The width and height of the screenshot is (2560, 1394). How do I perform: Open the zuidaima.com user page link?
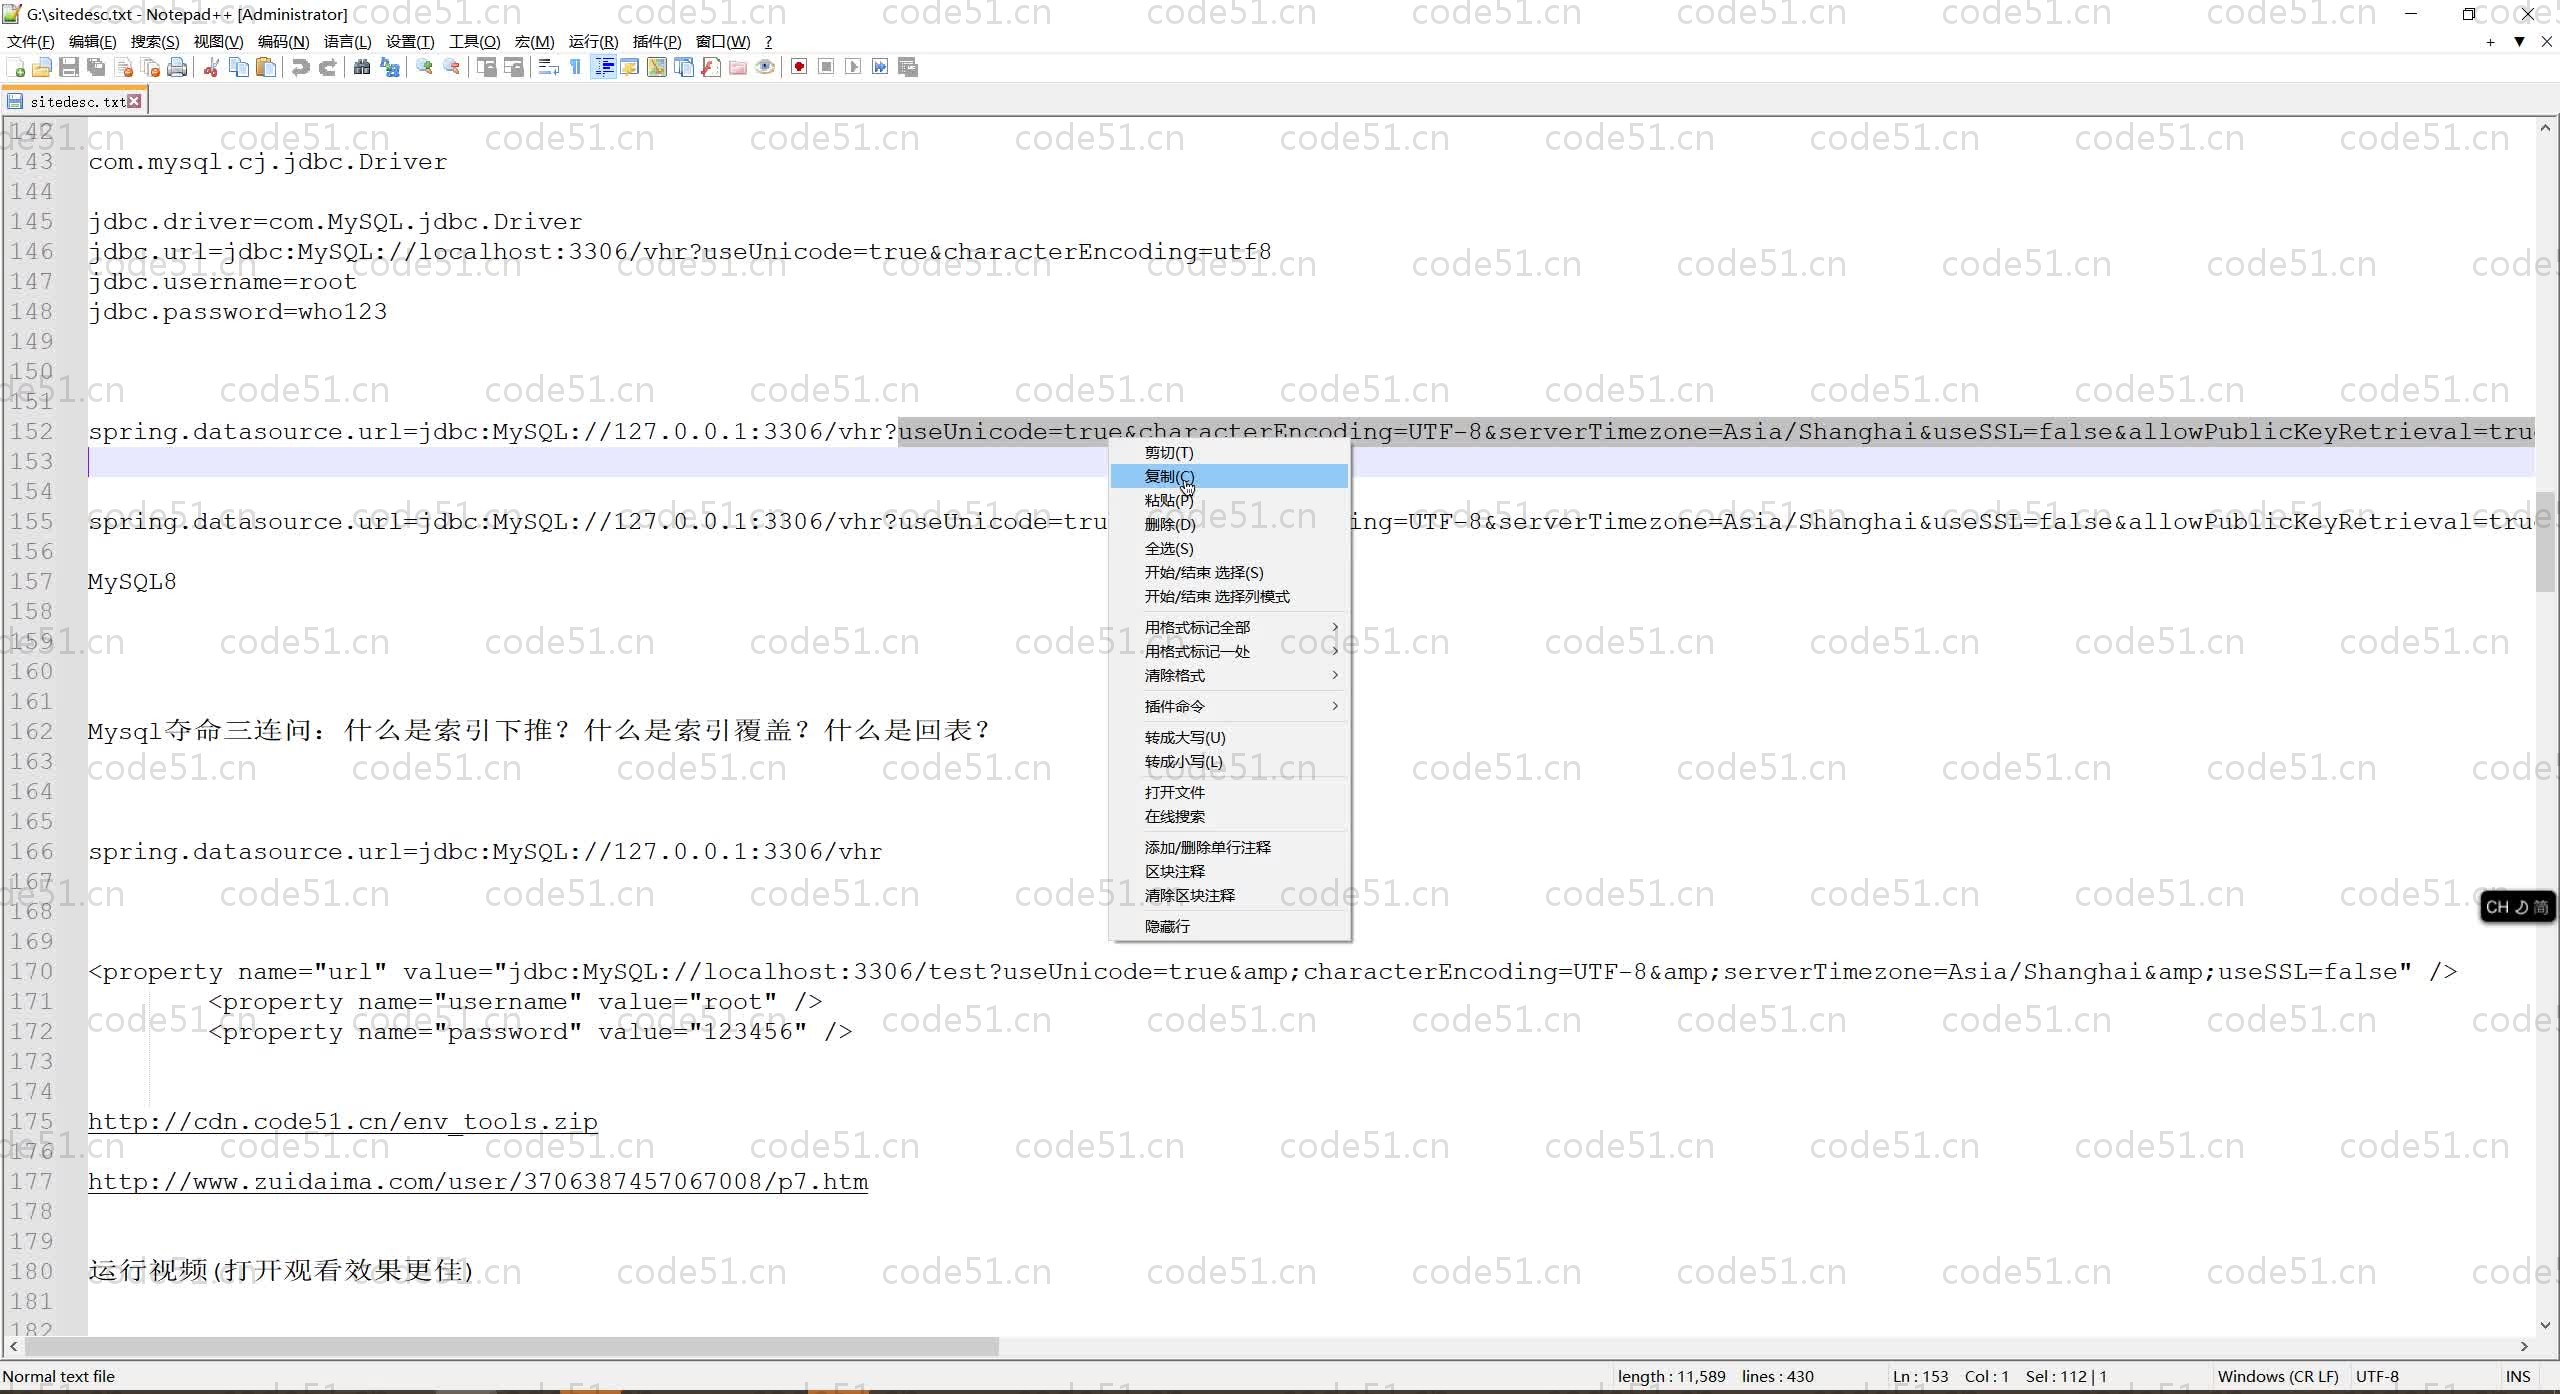(477, 1181)
